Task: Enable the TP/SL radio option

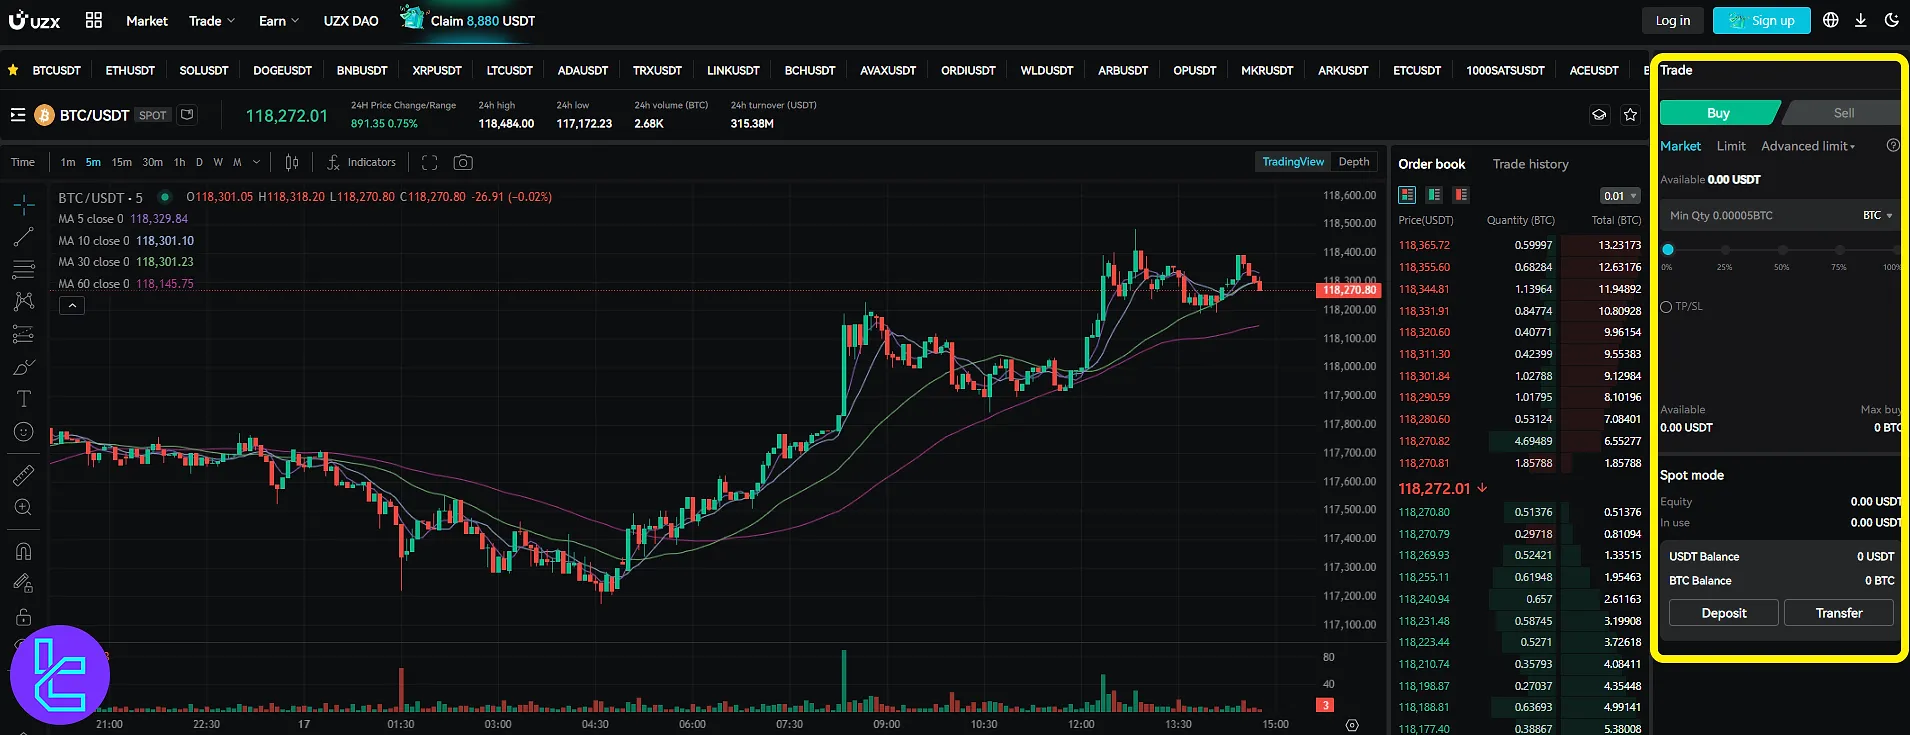Action: [x=1666, y=307]
